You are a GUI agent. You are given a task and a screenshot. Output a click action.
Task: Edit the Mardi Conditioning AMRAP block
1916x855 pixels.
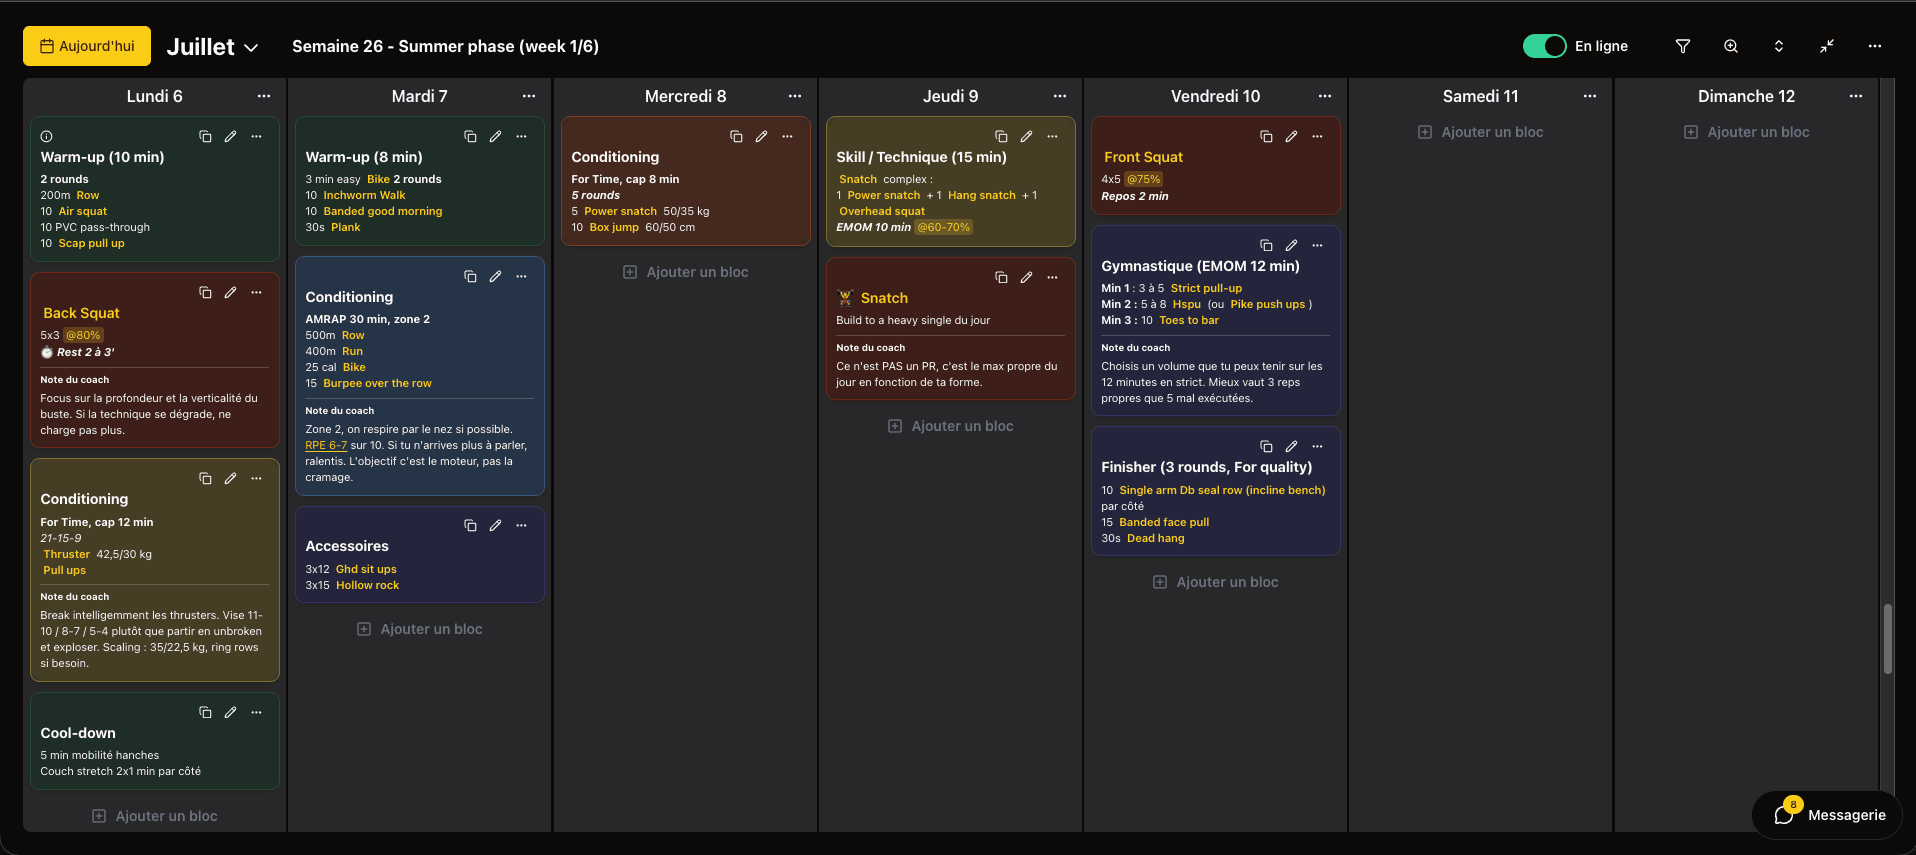496,276
